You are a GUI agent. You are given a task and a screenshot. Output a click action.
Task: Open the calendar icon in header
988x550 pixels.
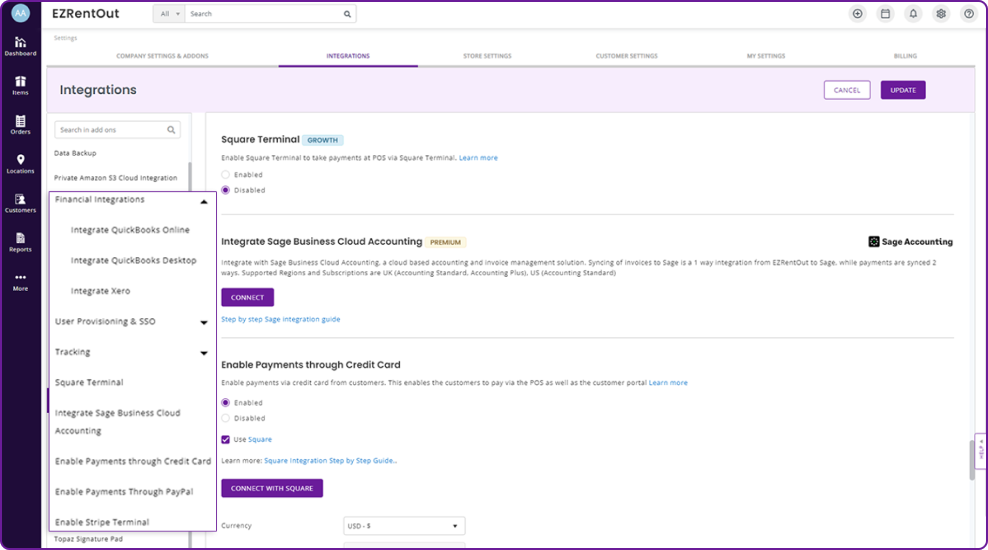(x=885, y=14)
